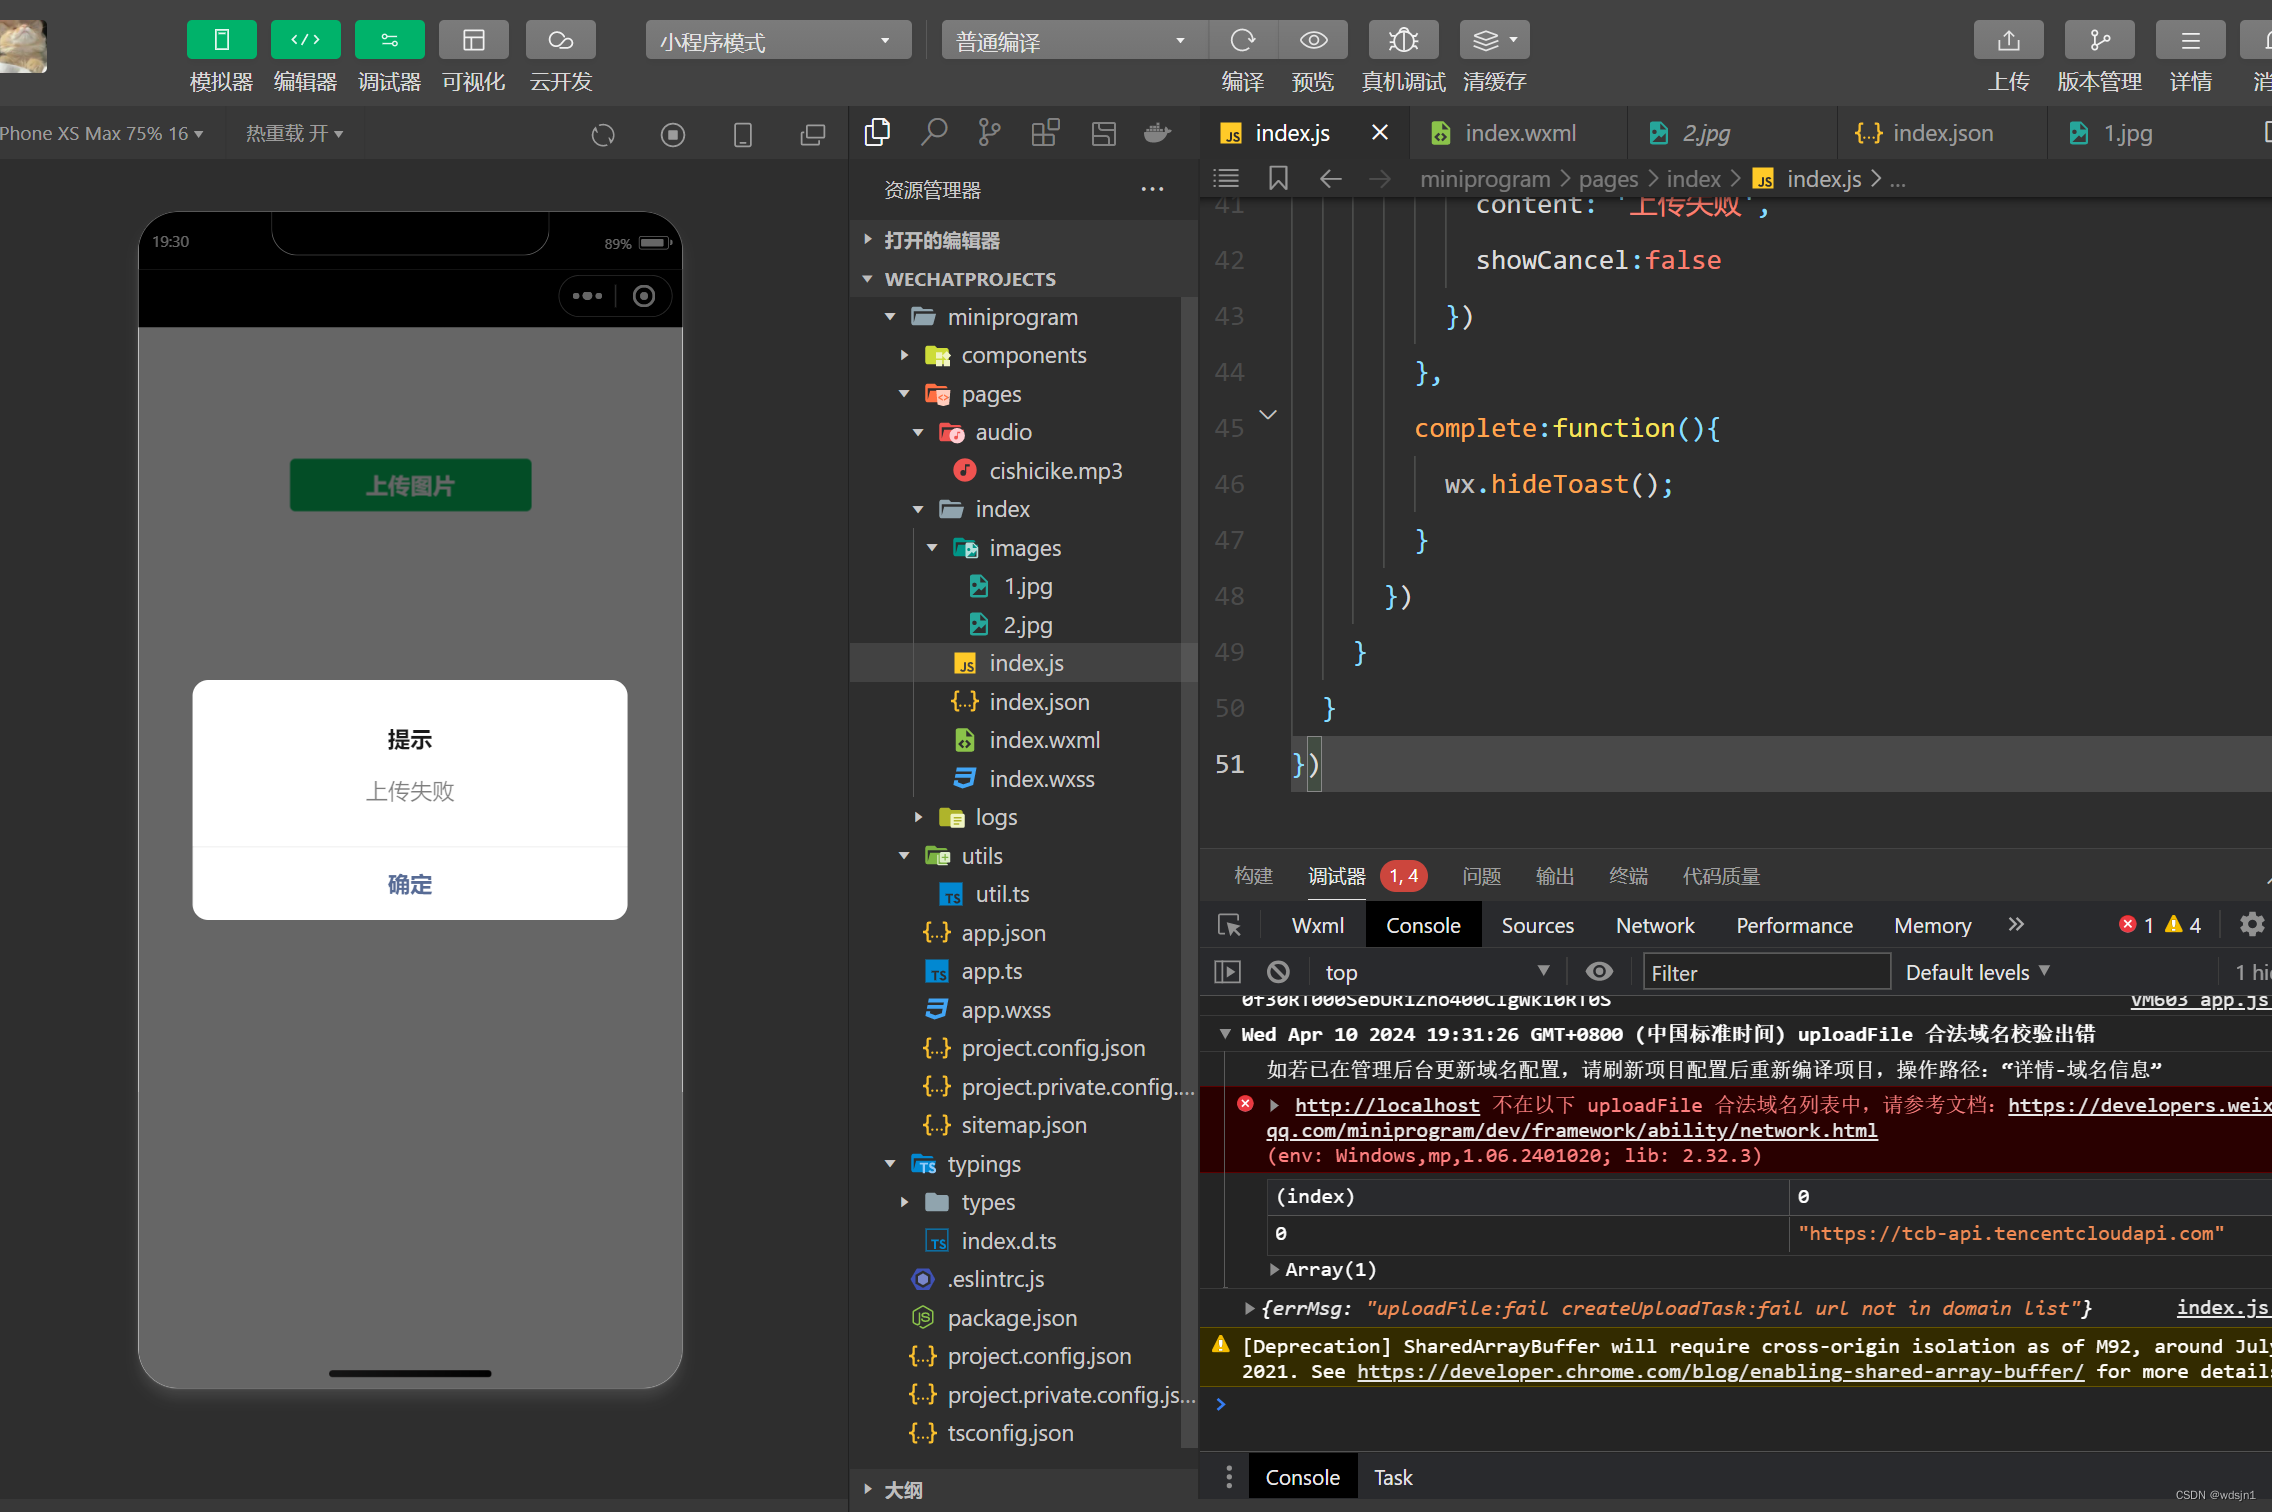Switch to the Network devtools tab
Viewport: 2272px width, 1512px height.
tap(1654, 926)
